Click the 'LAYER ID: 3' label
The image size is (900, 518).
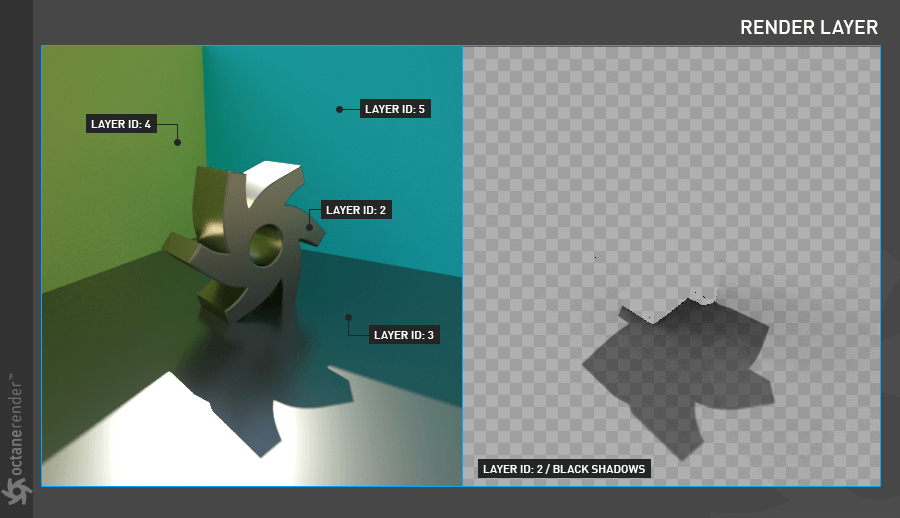point(404,335)
